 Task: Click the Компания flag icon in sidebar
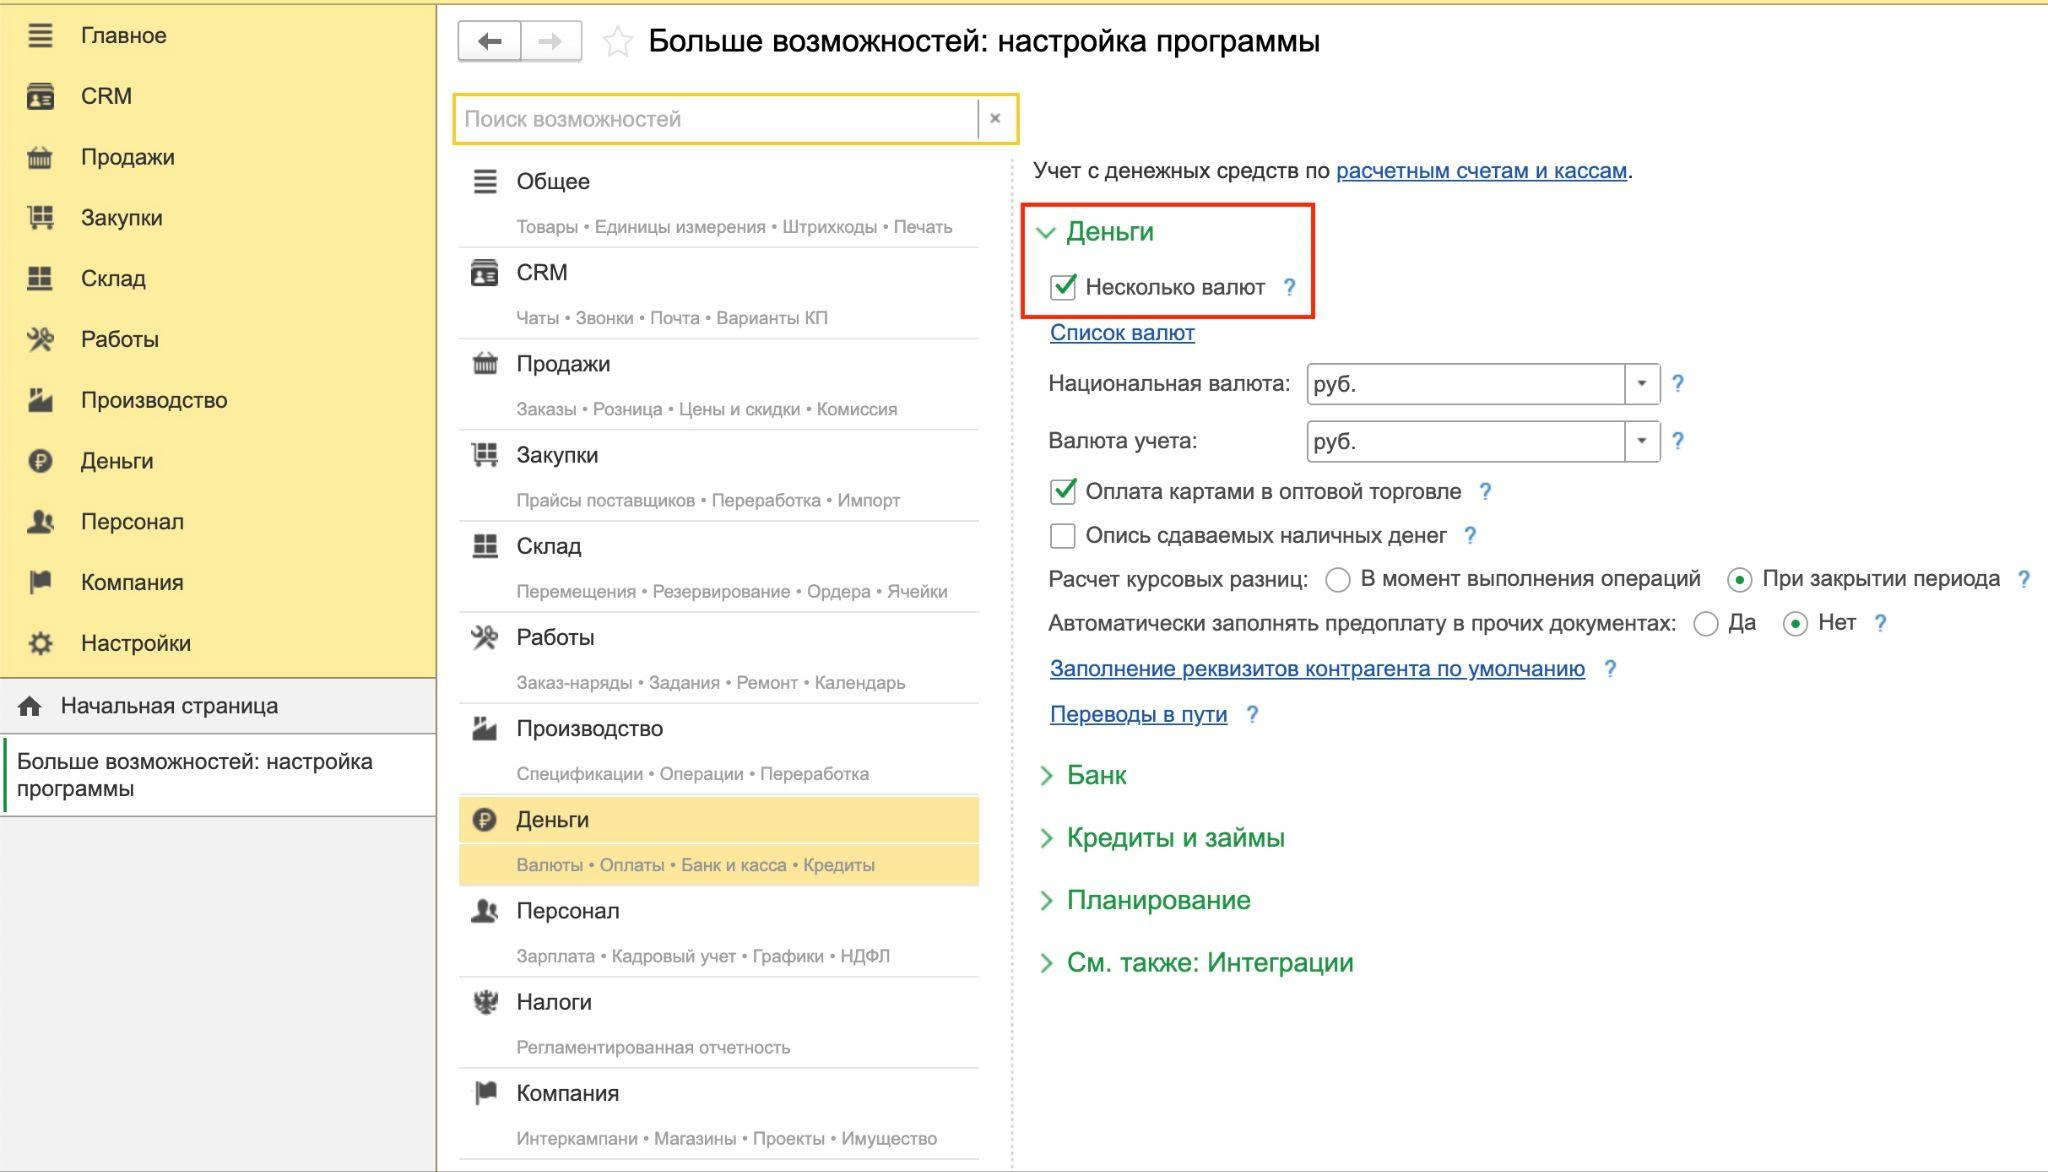pyautogui.click(x=40, y=583)
